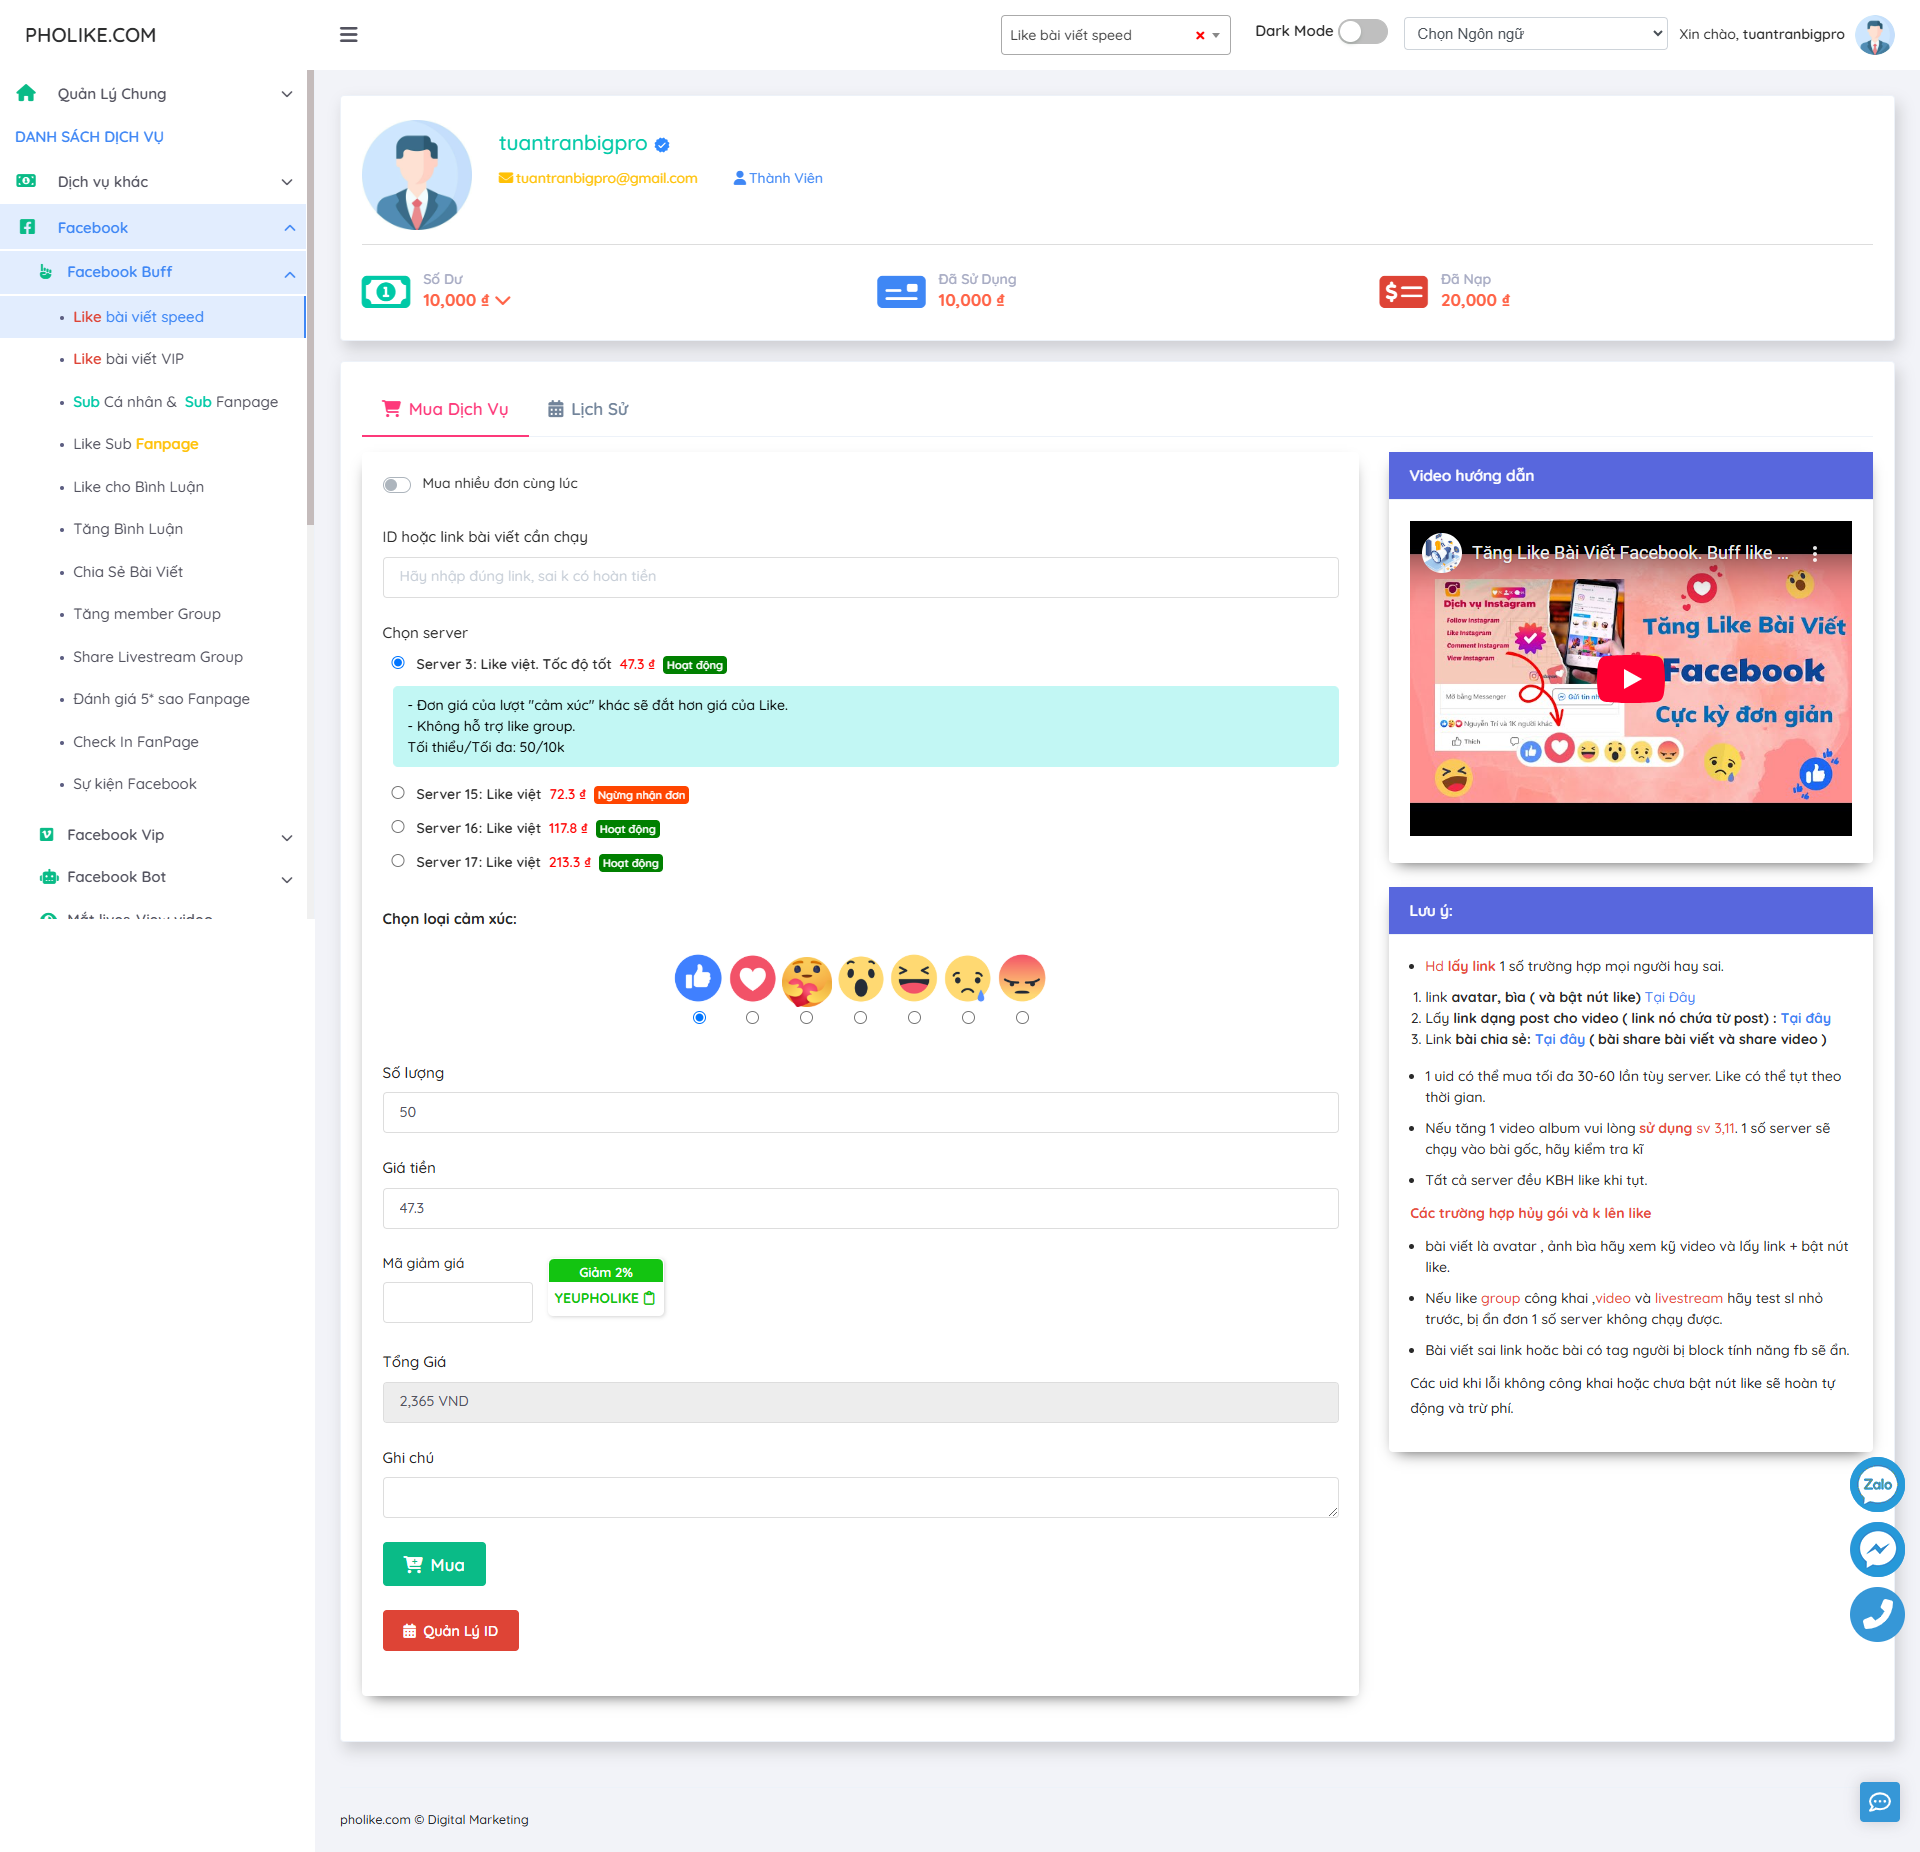Select the heart Love reaction emoji

click(x=752, y=979)
